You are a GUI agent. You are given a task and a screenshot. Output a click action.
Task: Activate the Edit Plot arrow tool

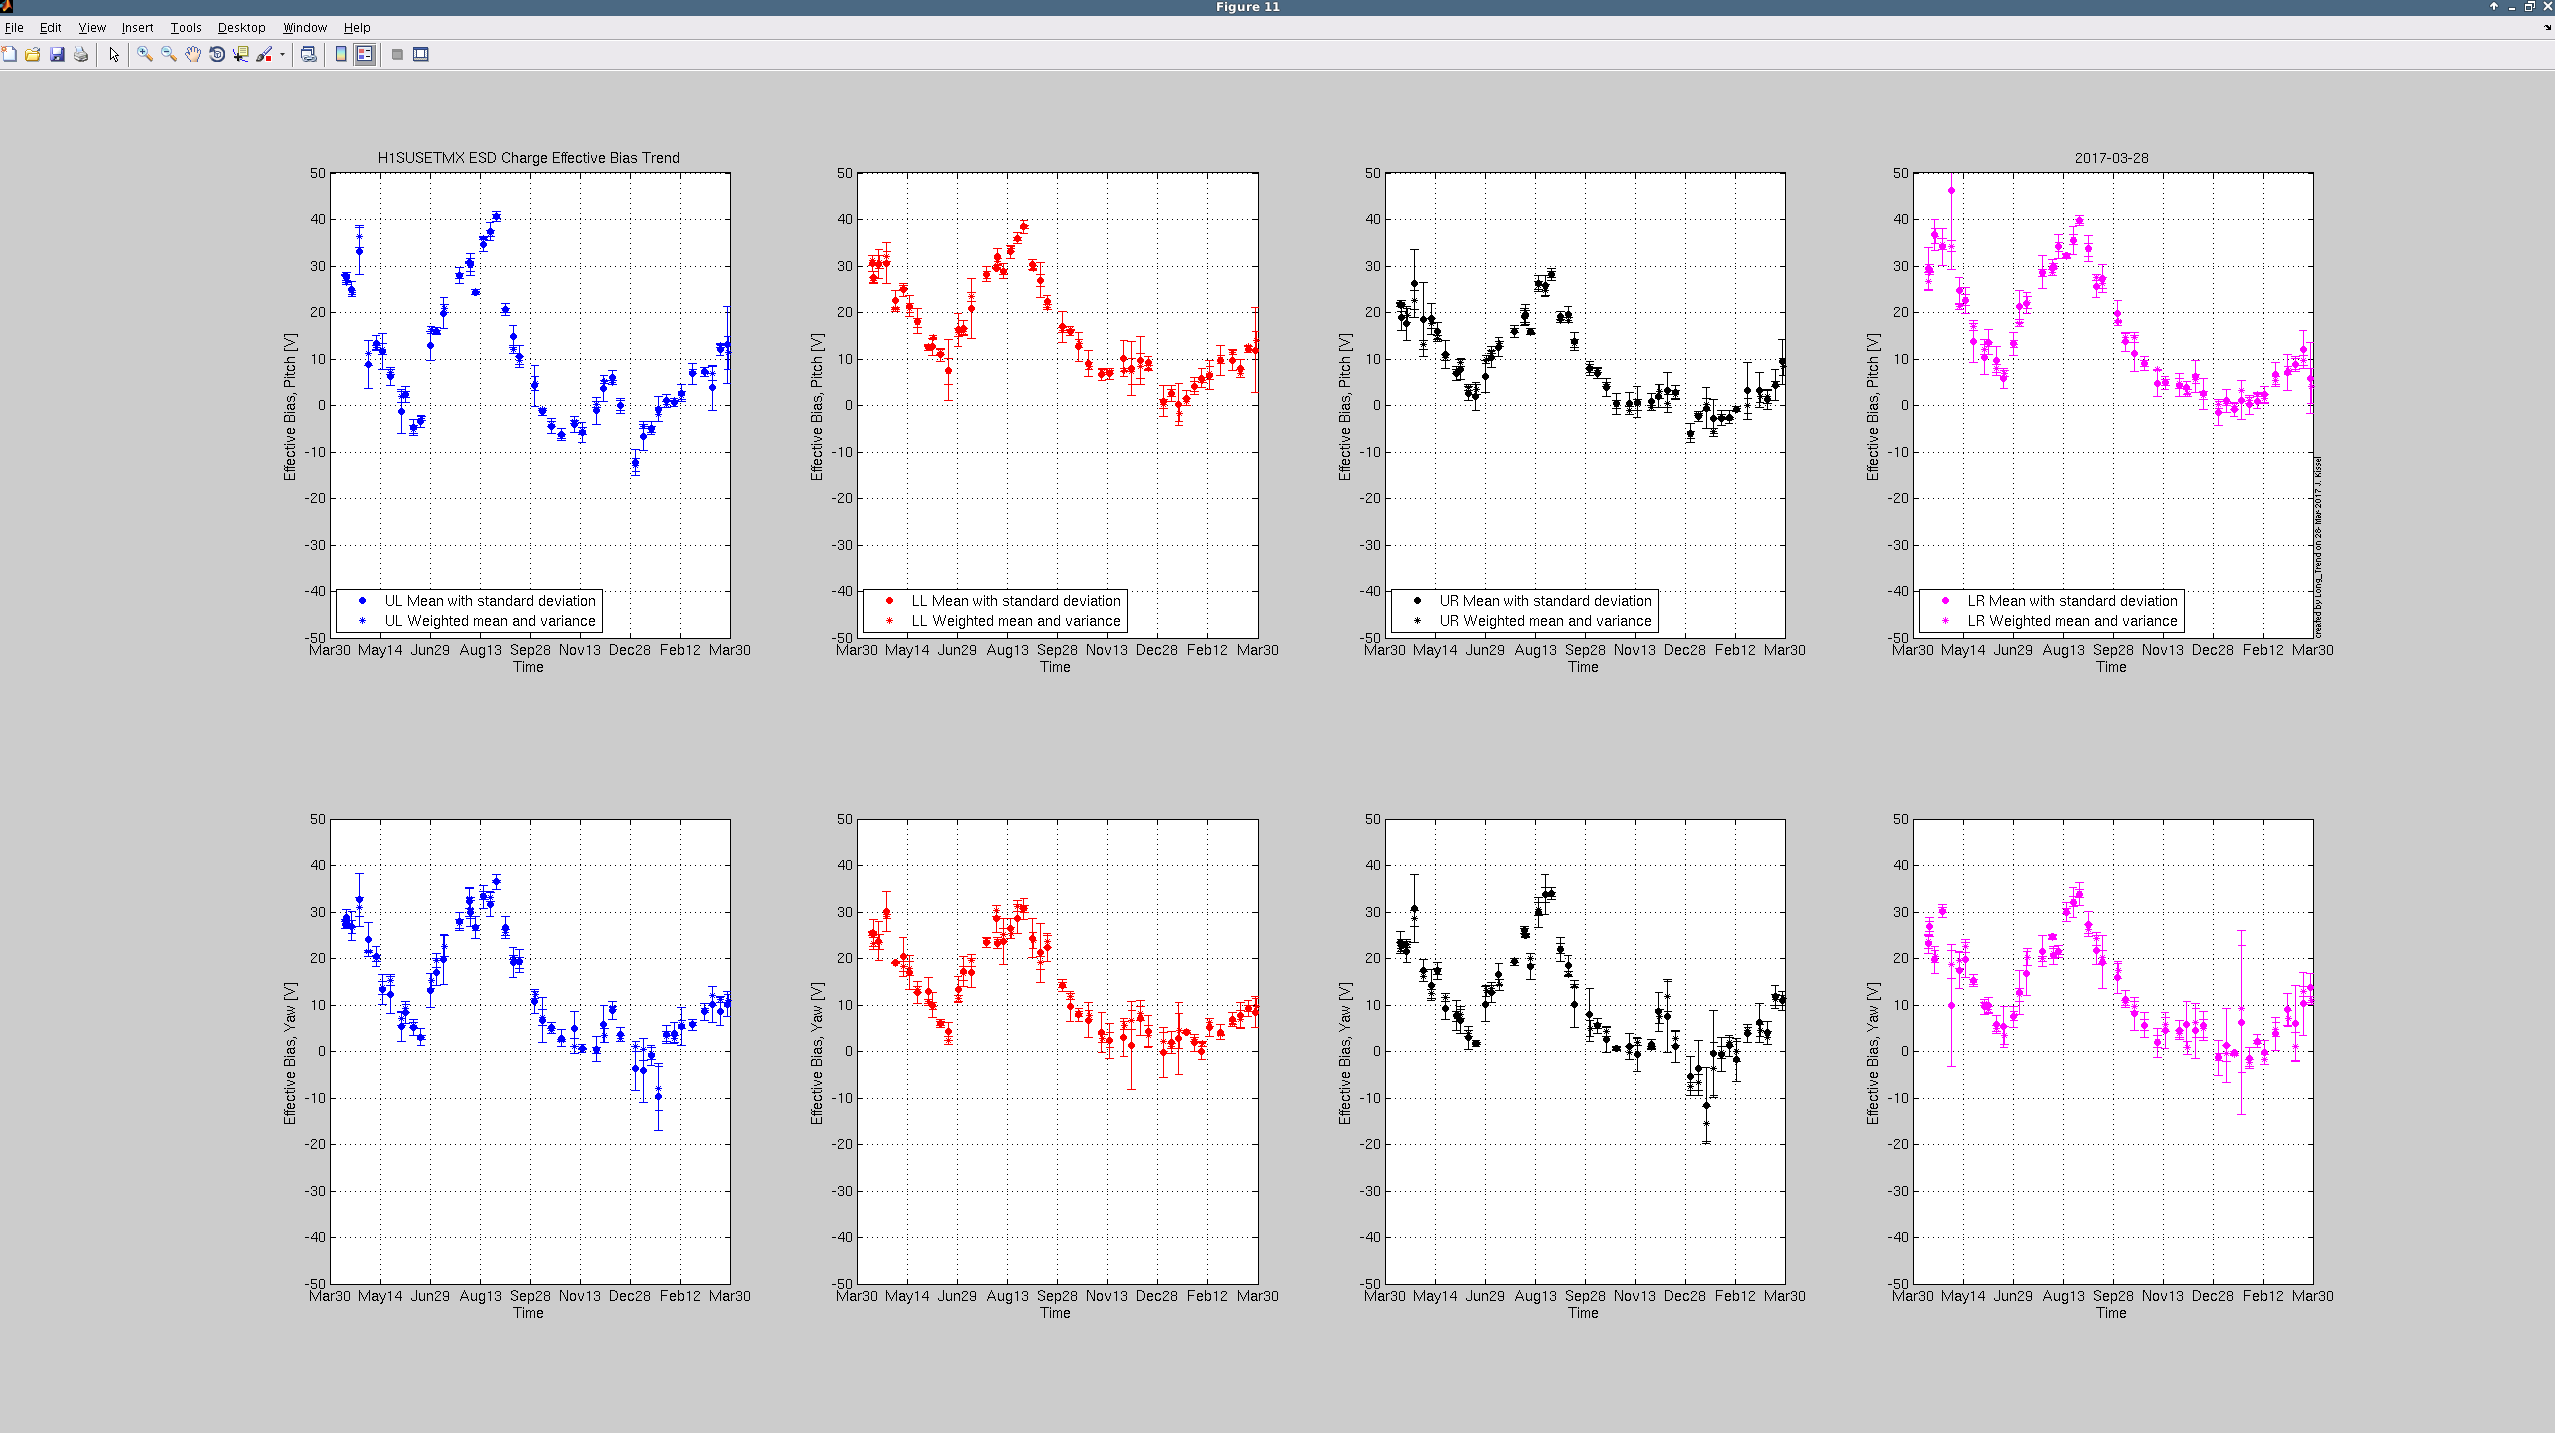pyautogui.click(x=114, y=54)
